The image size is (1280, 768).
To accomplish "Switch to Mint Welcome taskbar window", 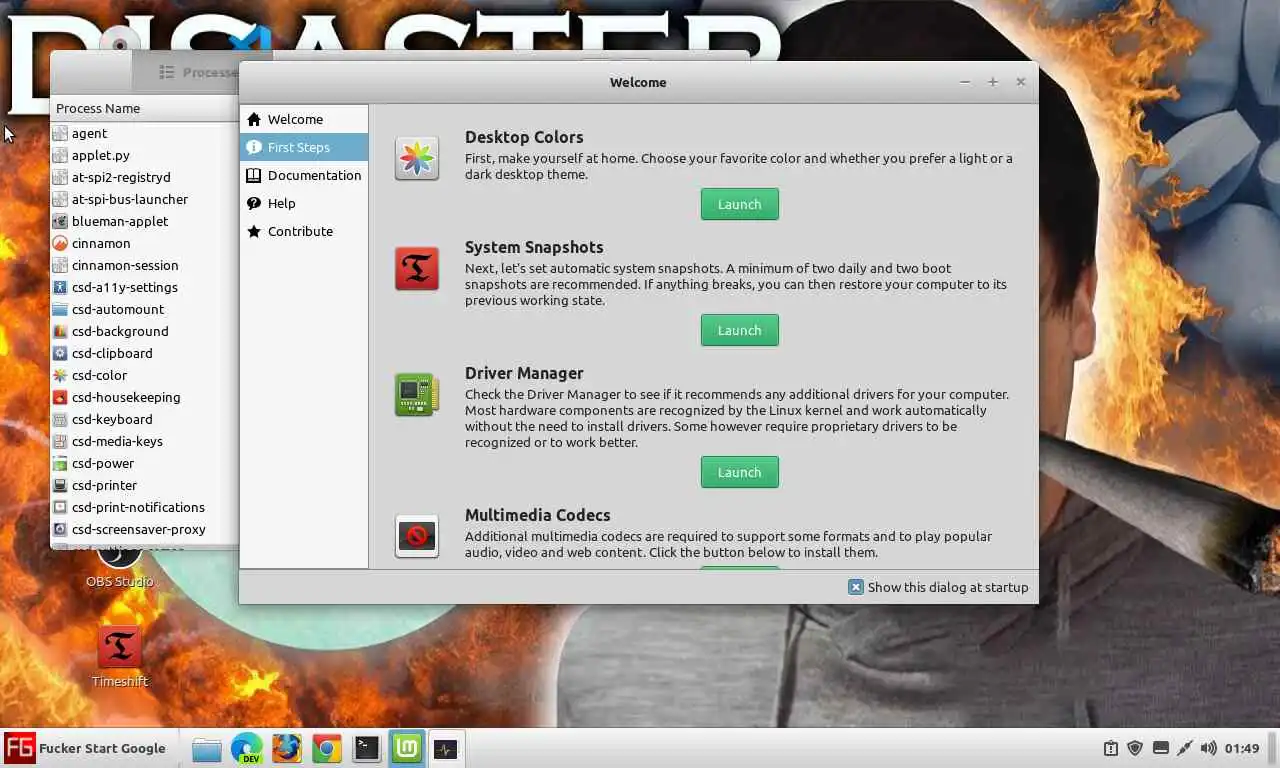I will pos(407,748).
